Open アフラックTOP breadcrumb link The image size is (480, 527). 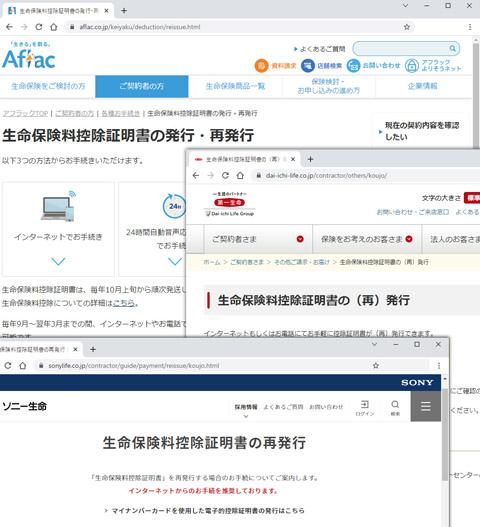point(26,114)
